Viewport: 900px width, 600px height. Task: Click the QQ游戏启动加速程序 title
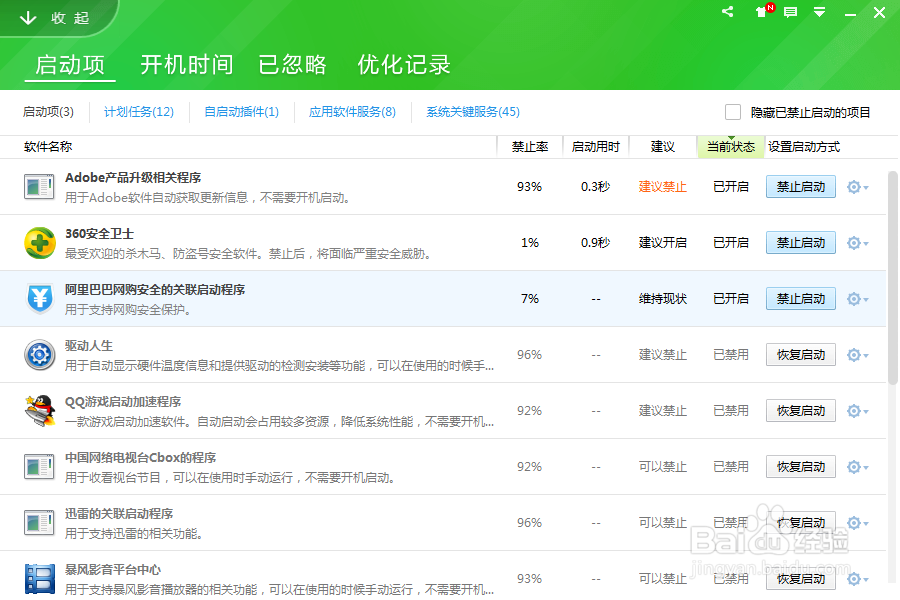tap(123, 402)
